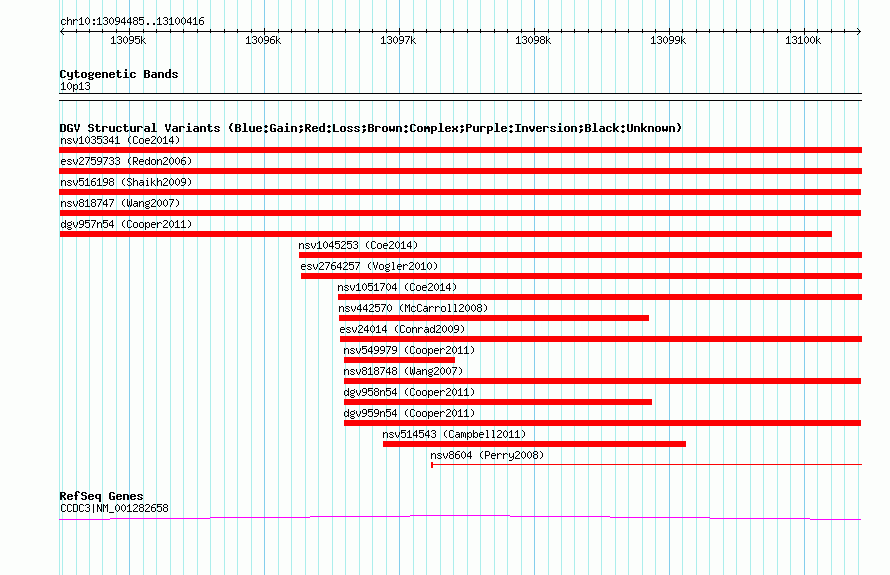Open the nsv516198 (Shaikh2009) variant label
This screenshot has height=575, width=890.
(126, 182)
